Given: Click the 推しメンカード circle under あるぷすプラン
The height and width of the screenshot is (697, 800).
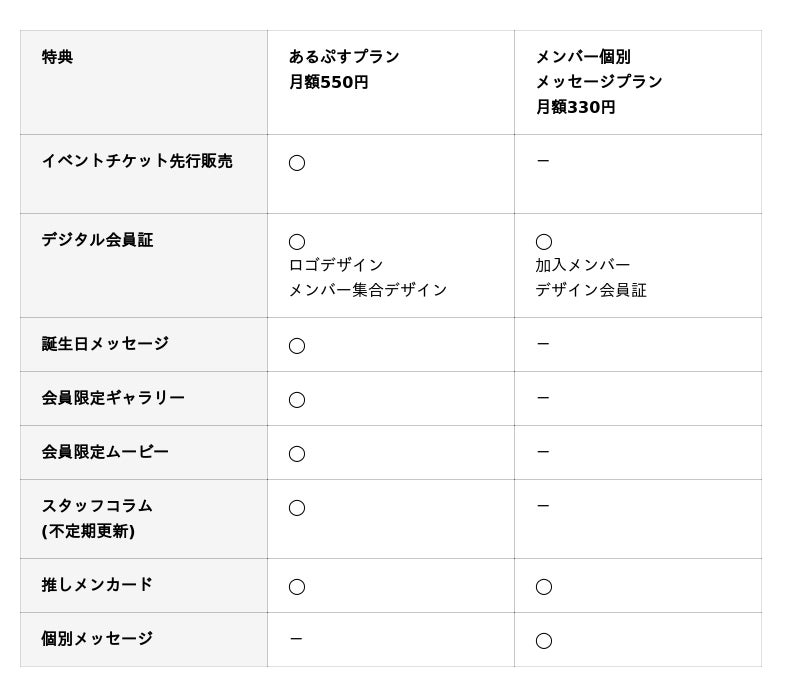Looking at the screenshot, I should [x=297, y=587].
